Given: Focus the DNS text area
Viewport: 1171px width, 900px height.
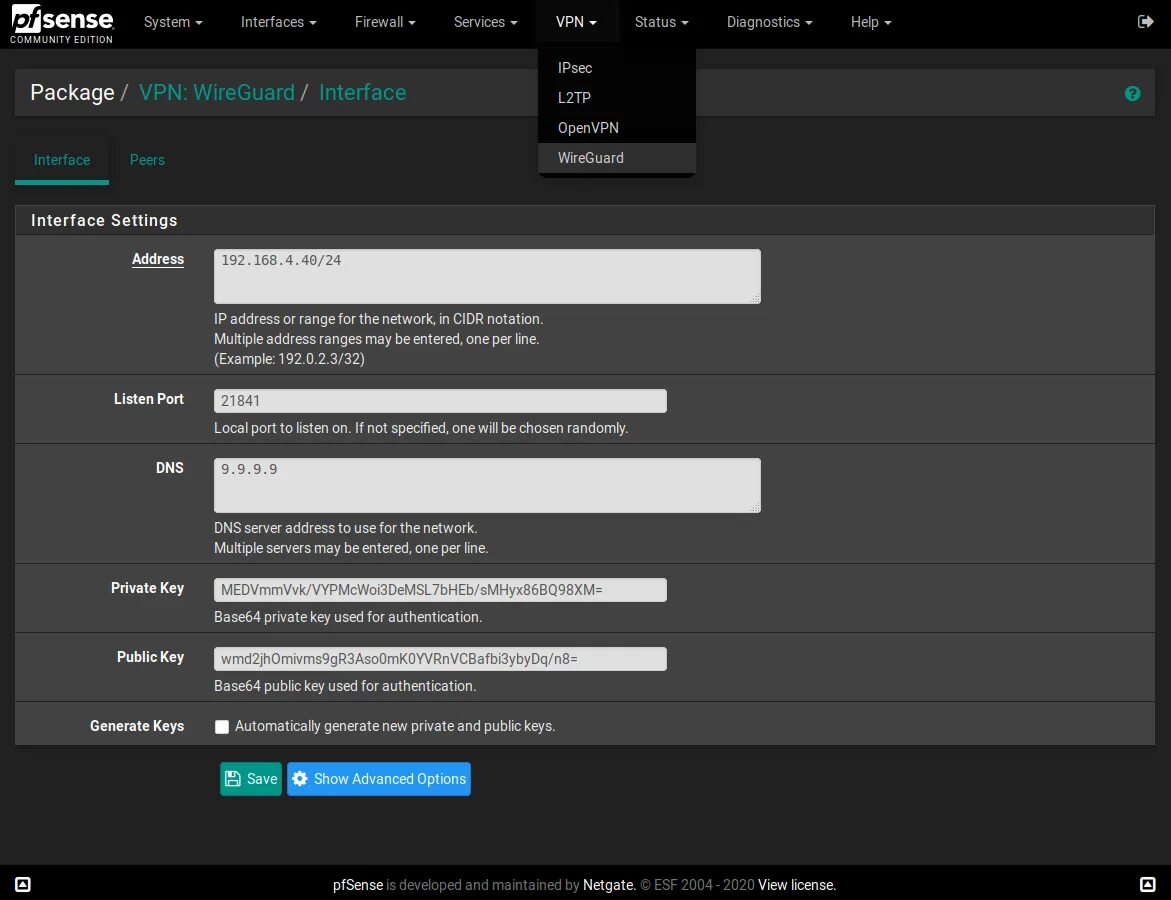Looking at the screenshot, I should click(487, 485).
